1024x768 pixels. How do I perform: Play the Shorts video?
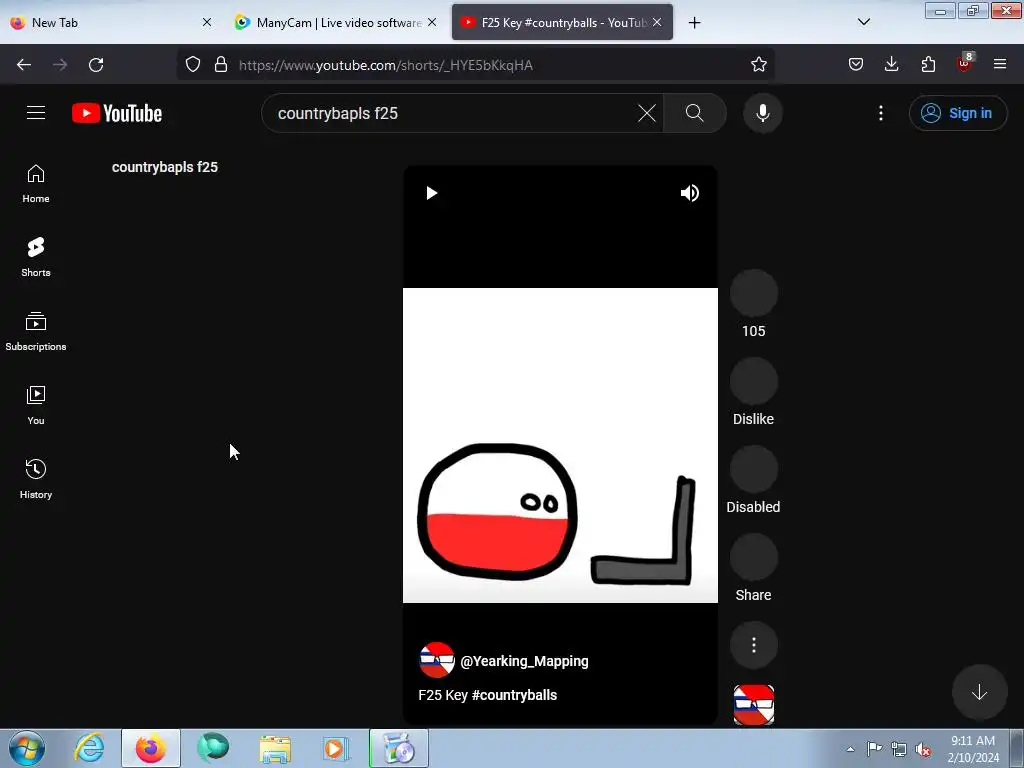click(x=431, y=193)
